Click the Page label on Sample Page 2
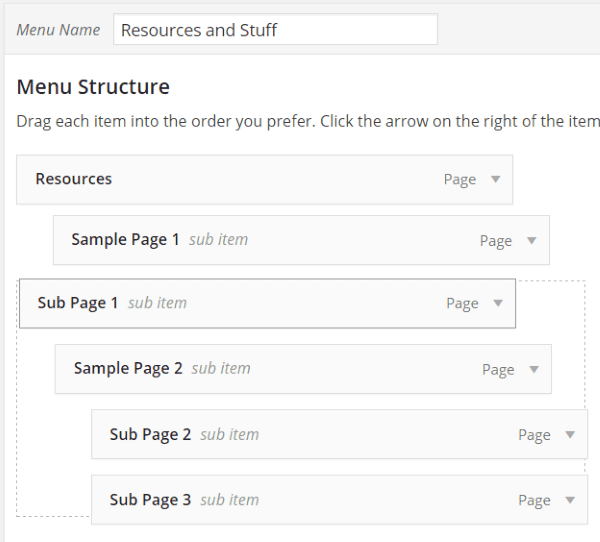 (x=498, y=370)
